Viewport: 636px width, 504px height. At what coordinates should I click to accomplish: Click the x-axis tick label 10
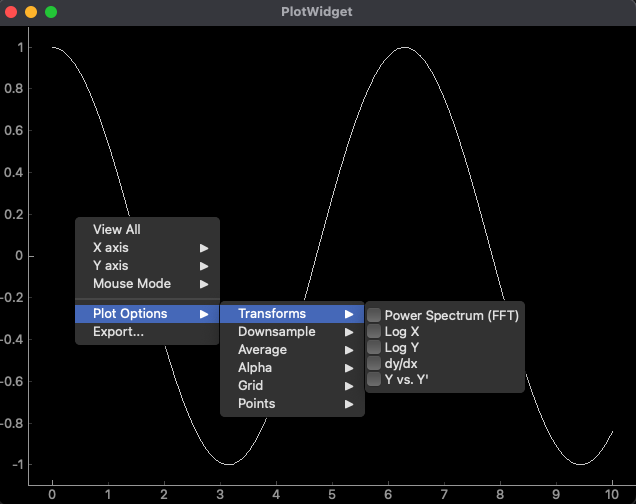(x=612, y=495)
